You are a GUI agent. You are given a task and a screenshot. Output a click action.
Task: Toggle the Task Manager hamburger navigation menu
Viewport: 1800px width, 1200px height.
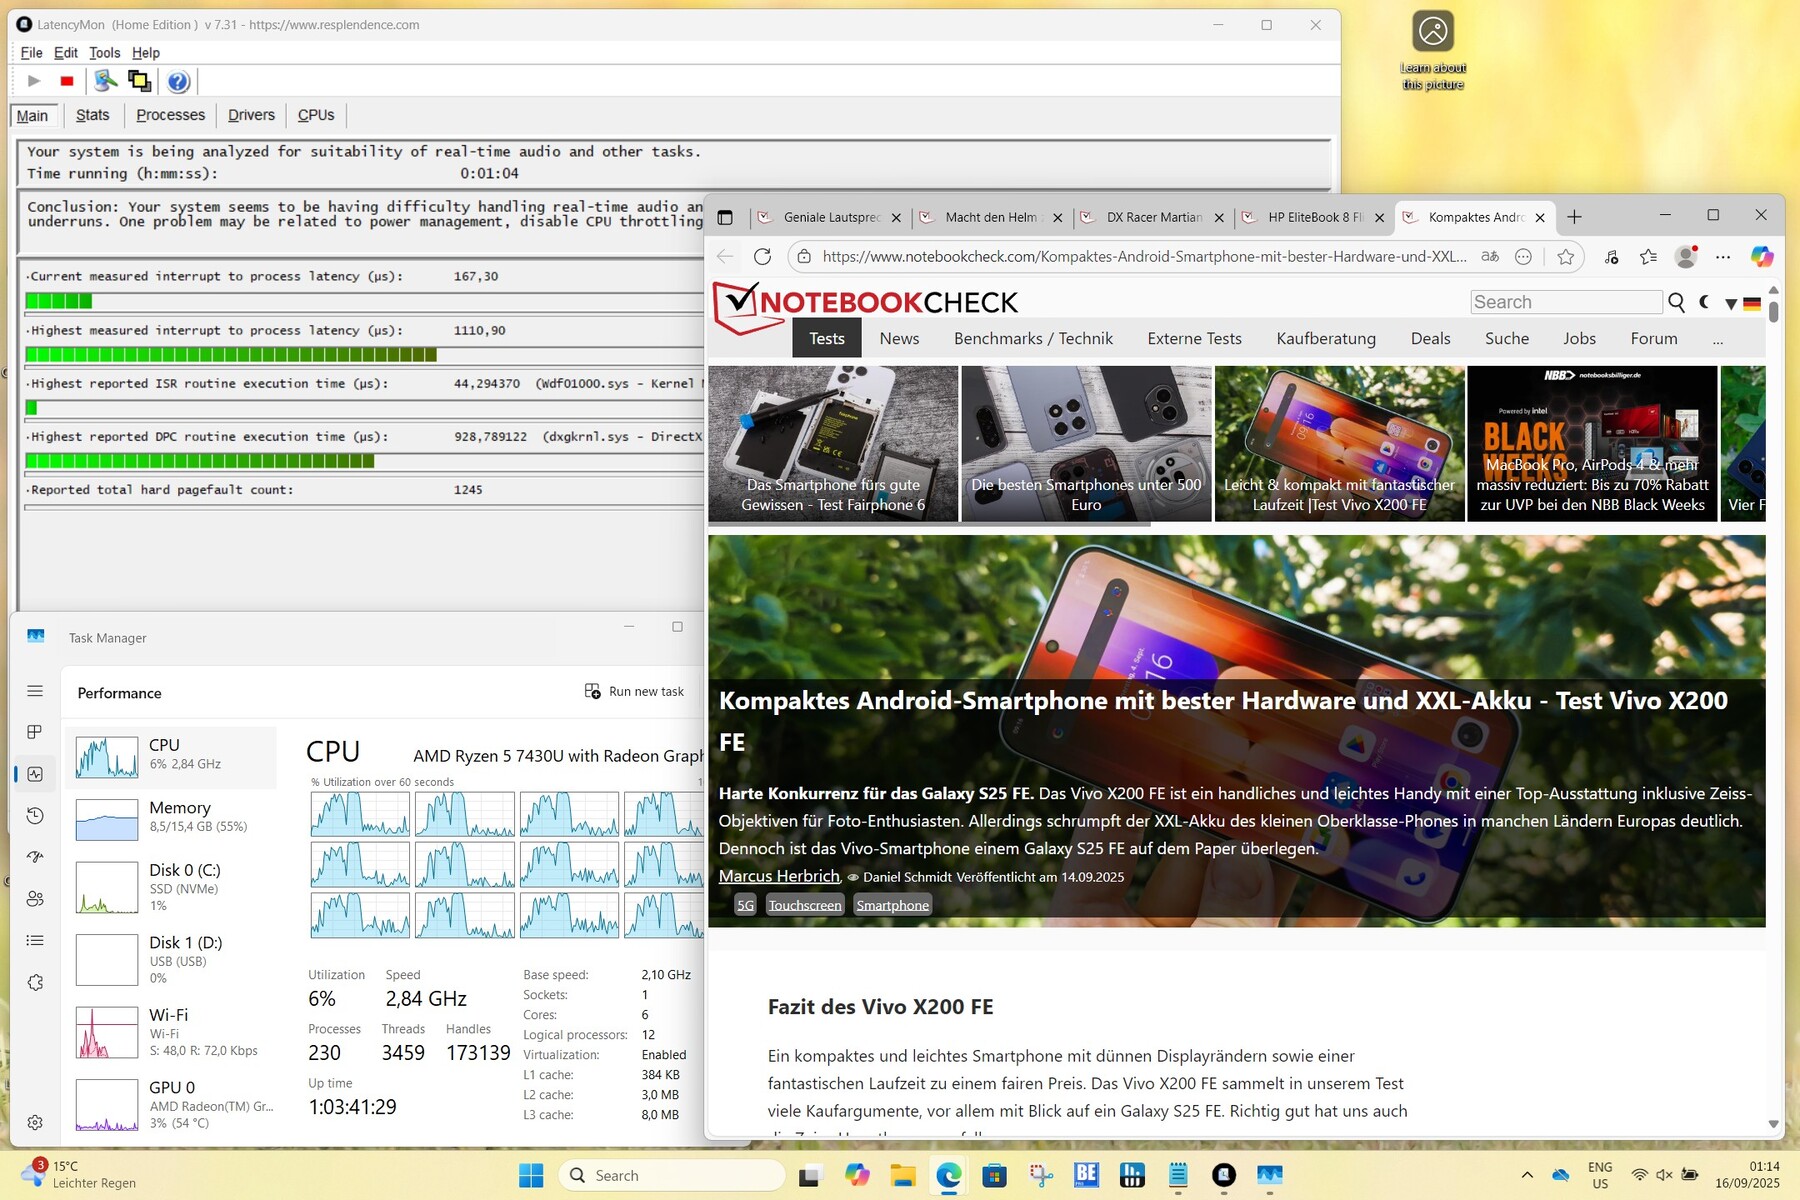pos(35,691)
